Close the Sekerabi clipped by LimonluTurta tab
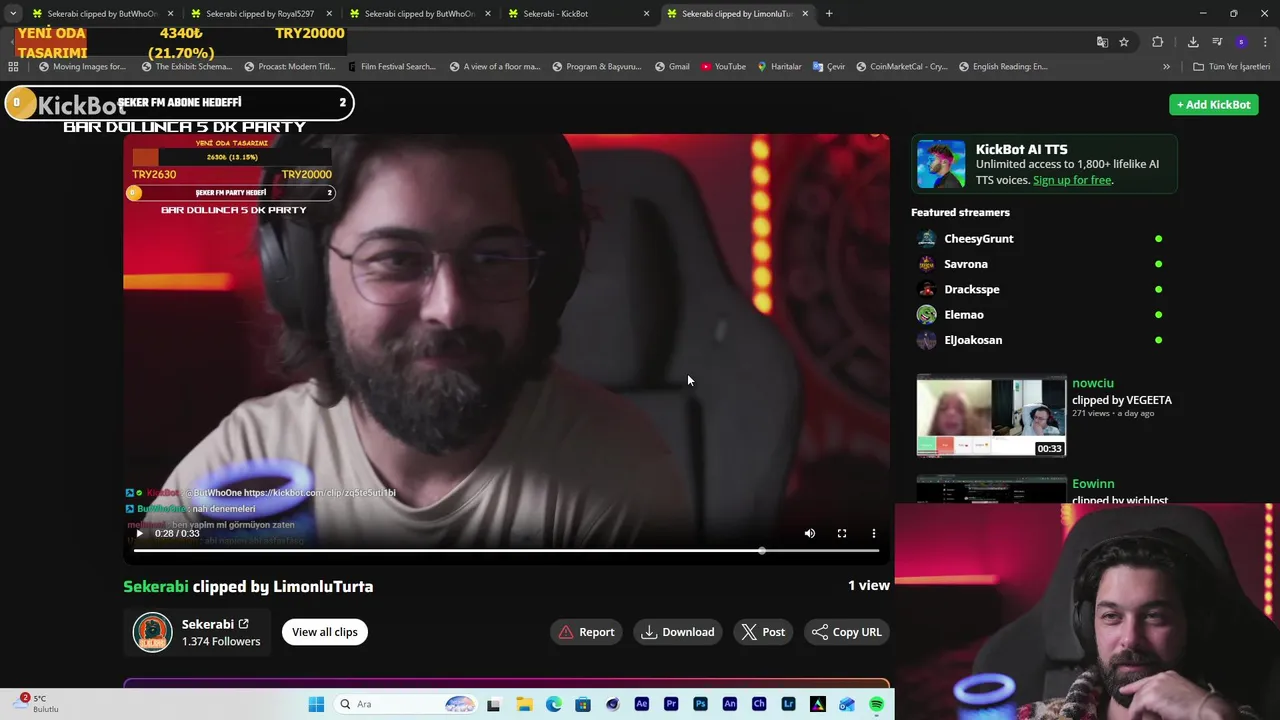Viewport: 1280px width, 720px height. (805, 14)
